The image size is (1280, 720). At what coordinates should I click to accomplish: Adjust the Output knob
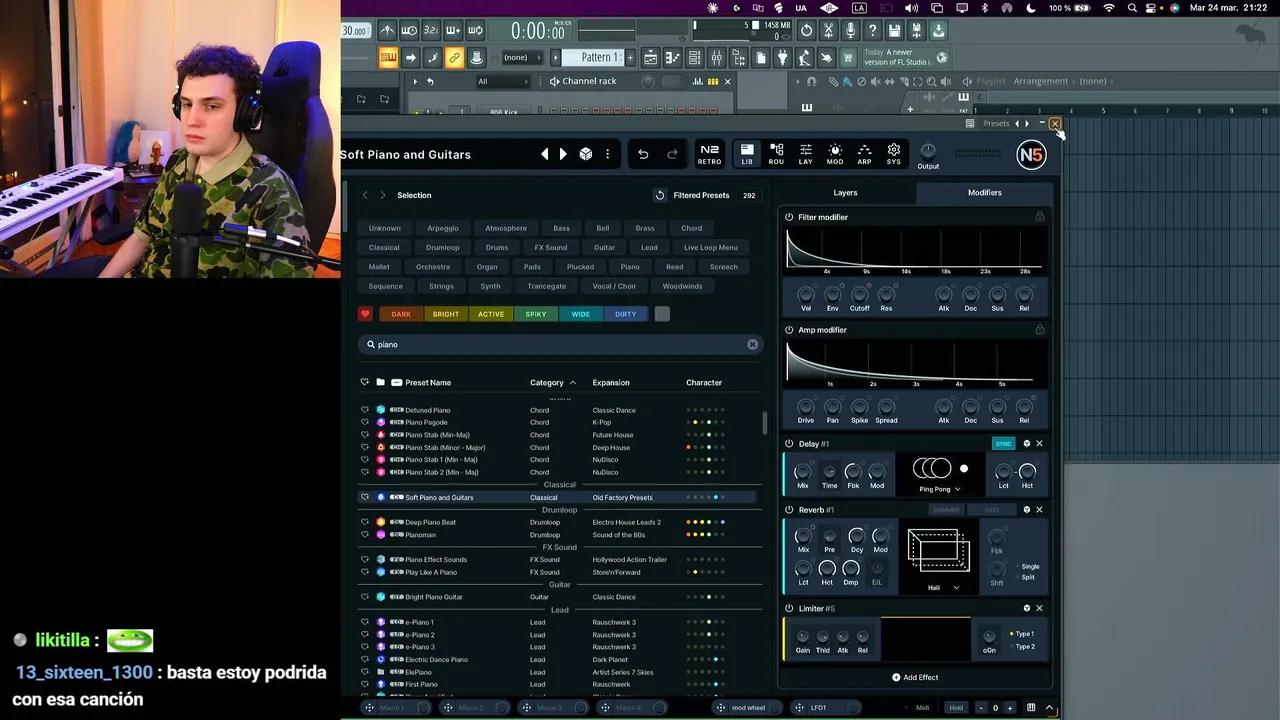coord(928,151)
